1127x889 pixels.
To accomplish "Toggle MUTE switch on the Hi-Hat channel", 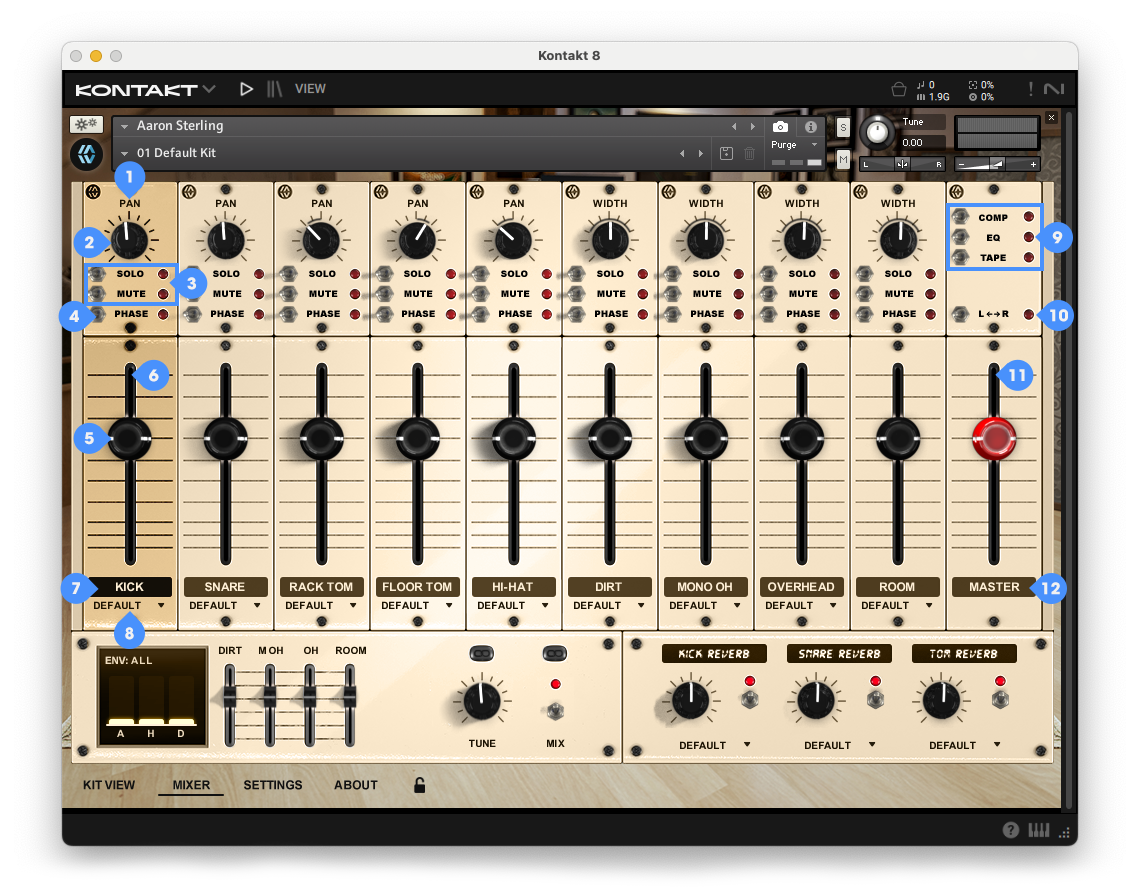I will pyautogui.click(x=480, y=294).
